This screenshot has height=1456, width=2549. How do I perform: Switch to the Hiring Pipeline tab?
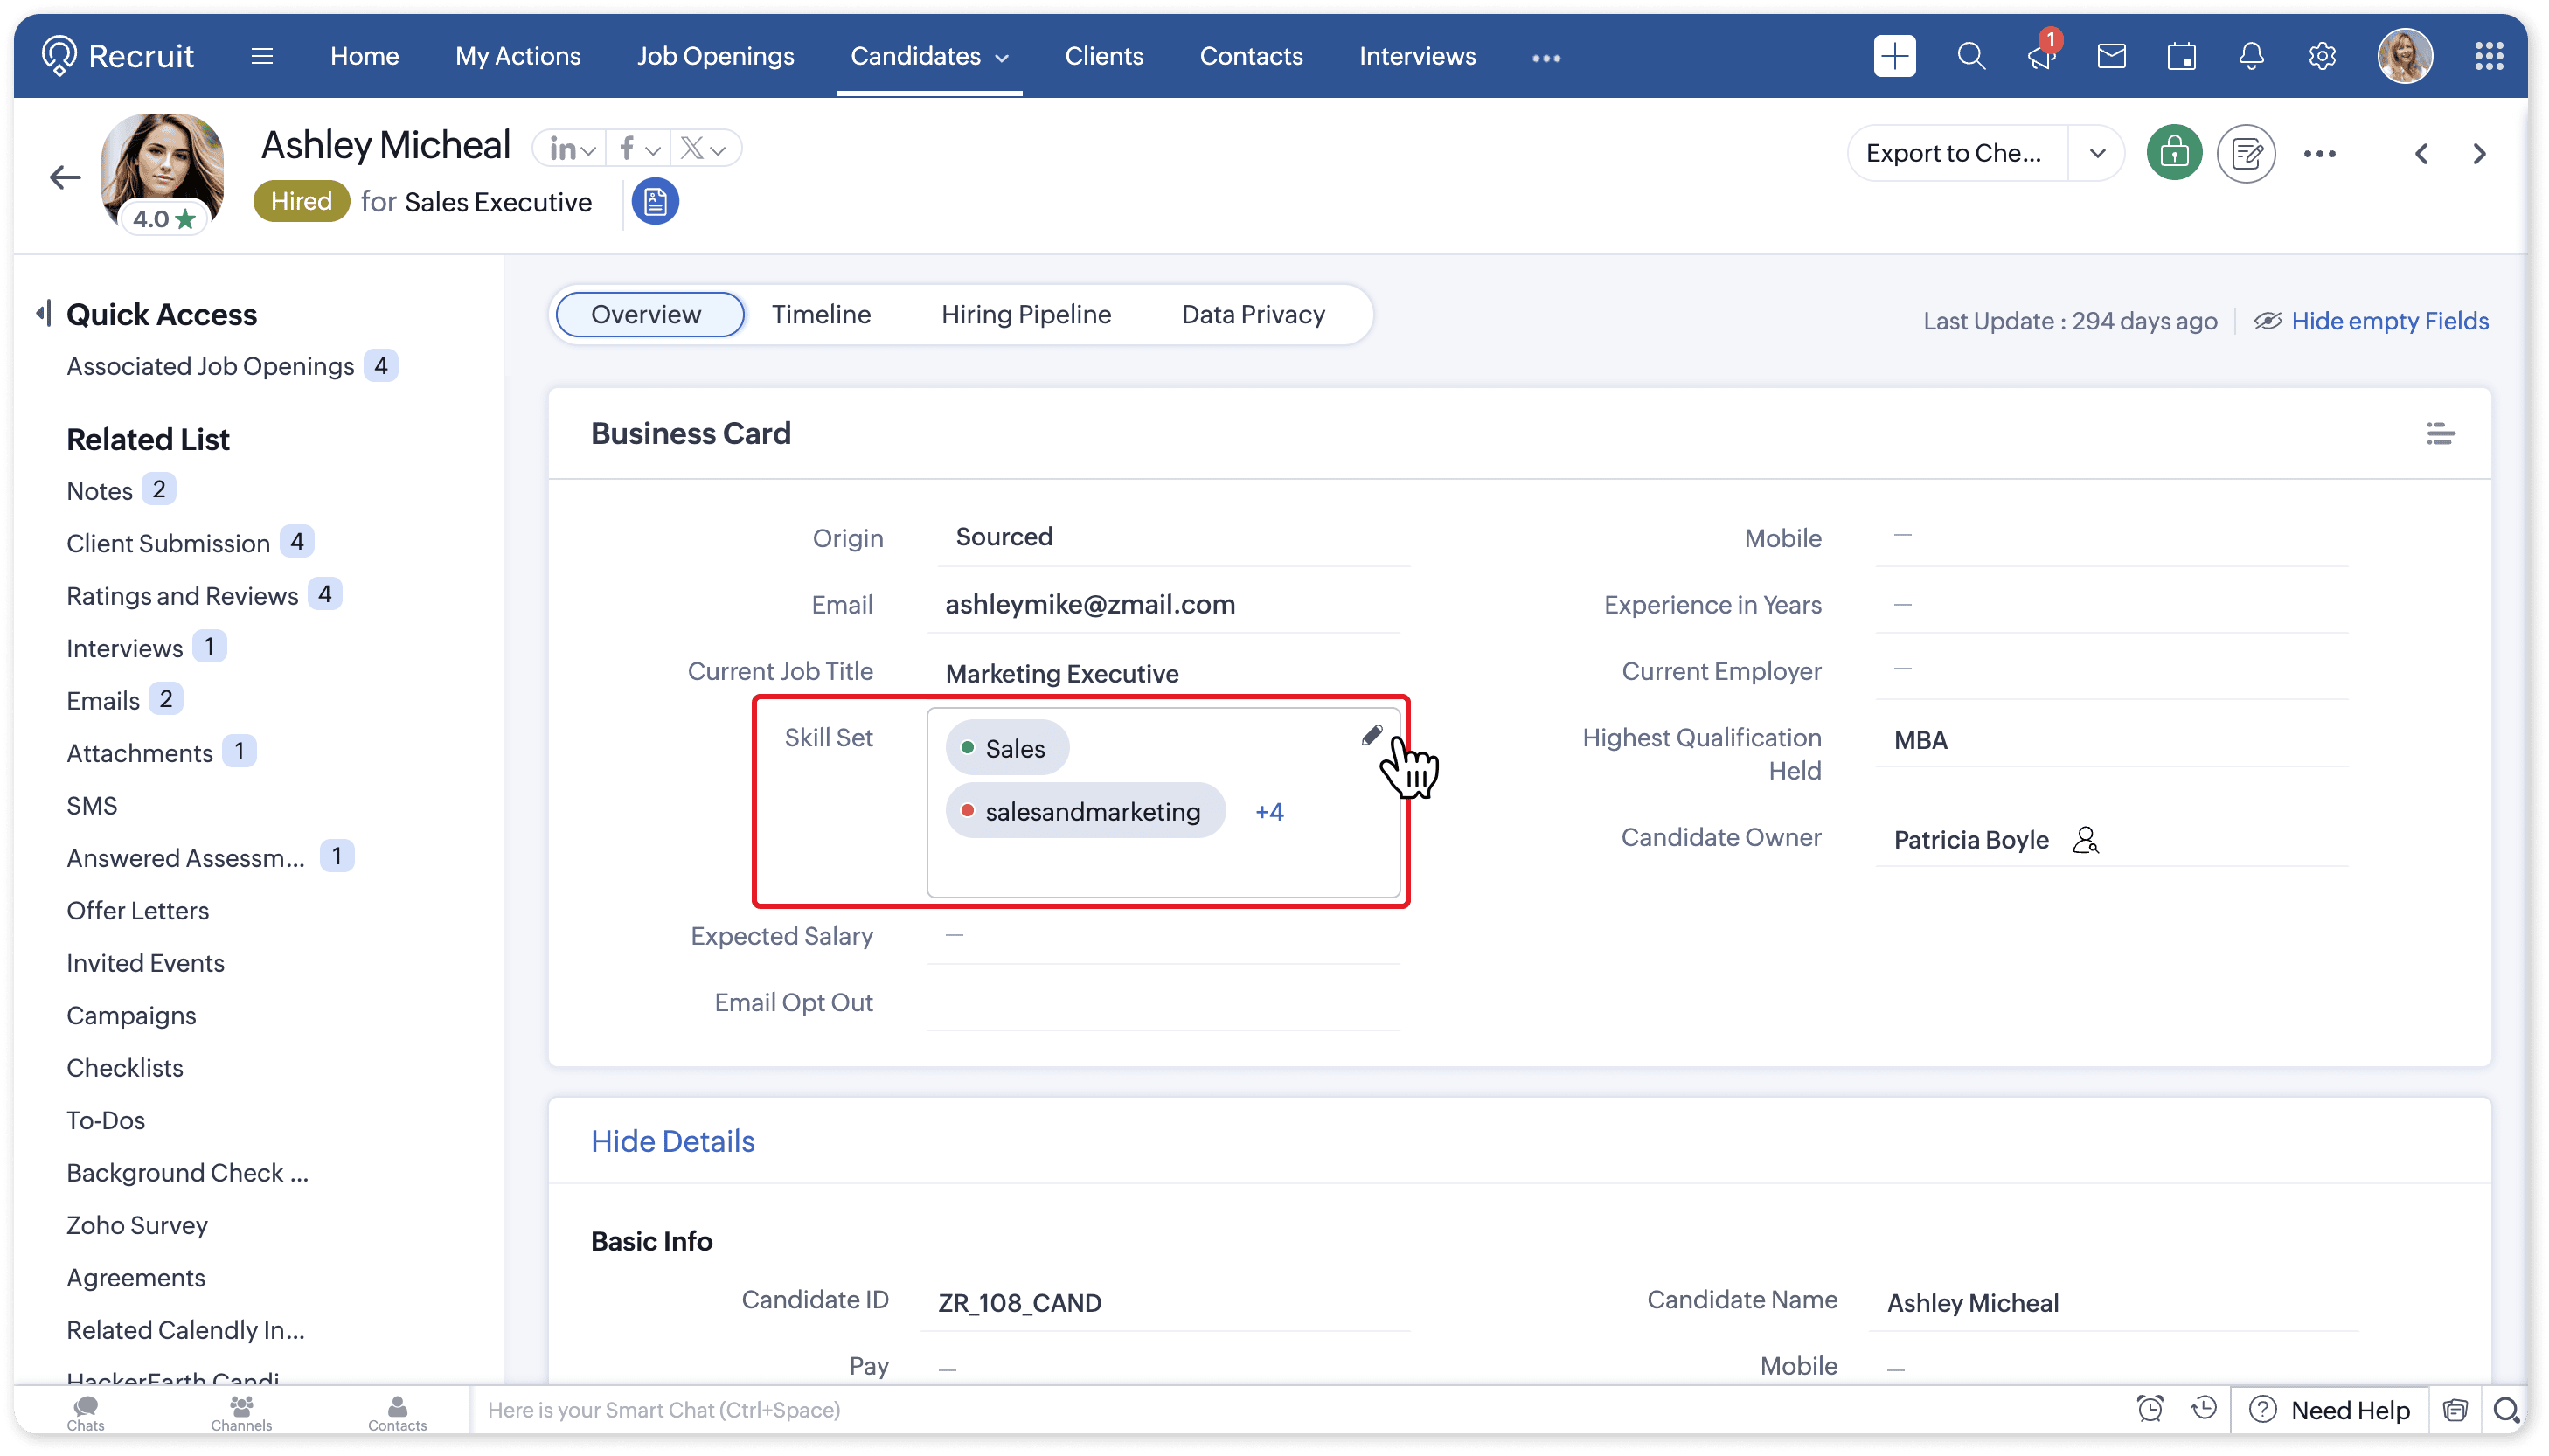[1025, 314]
